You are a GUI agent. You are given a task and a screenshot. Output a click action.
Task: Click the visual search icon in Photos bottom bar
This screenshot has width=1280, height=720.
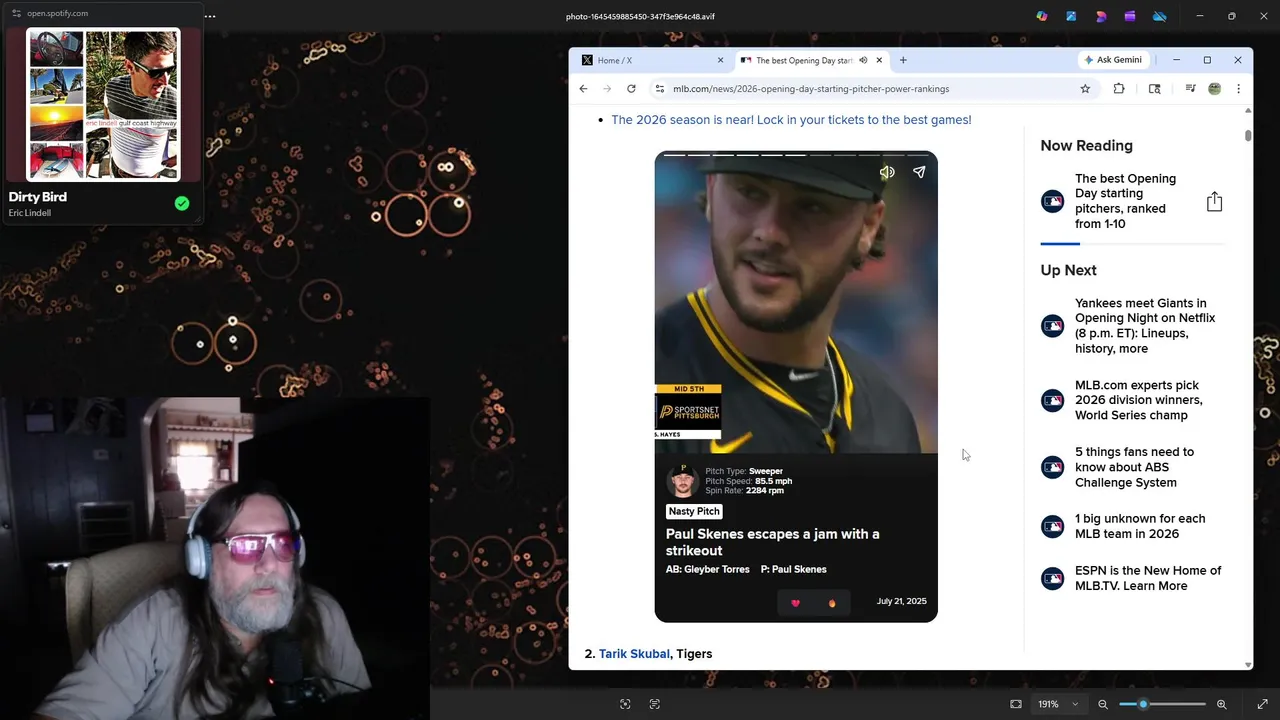625,704
